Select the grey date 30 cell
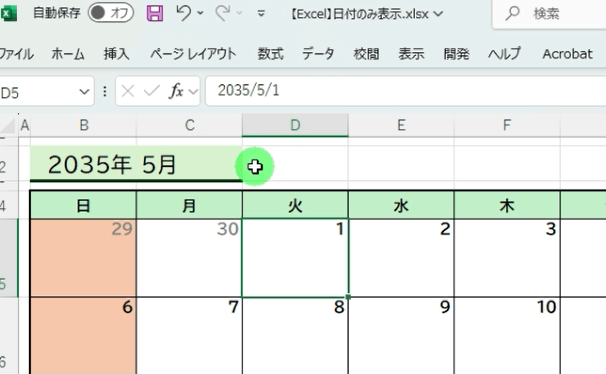Screen dimensions: 606x374 [x=189, y=258]
